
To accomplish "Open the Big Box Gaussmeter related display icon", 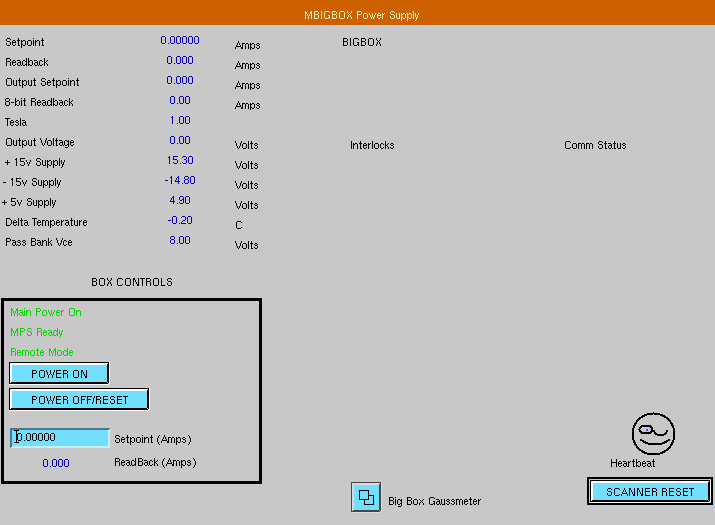I will click(x=366, y=497).
